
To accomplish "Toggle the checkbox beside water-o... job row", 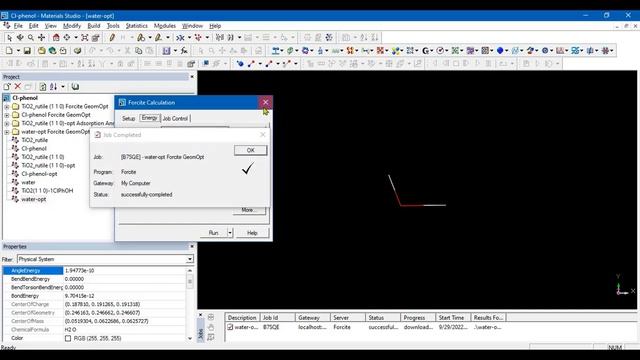I will [x=230, y=327].
